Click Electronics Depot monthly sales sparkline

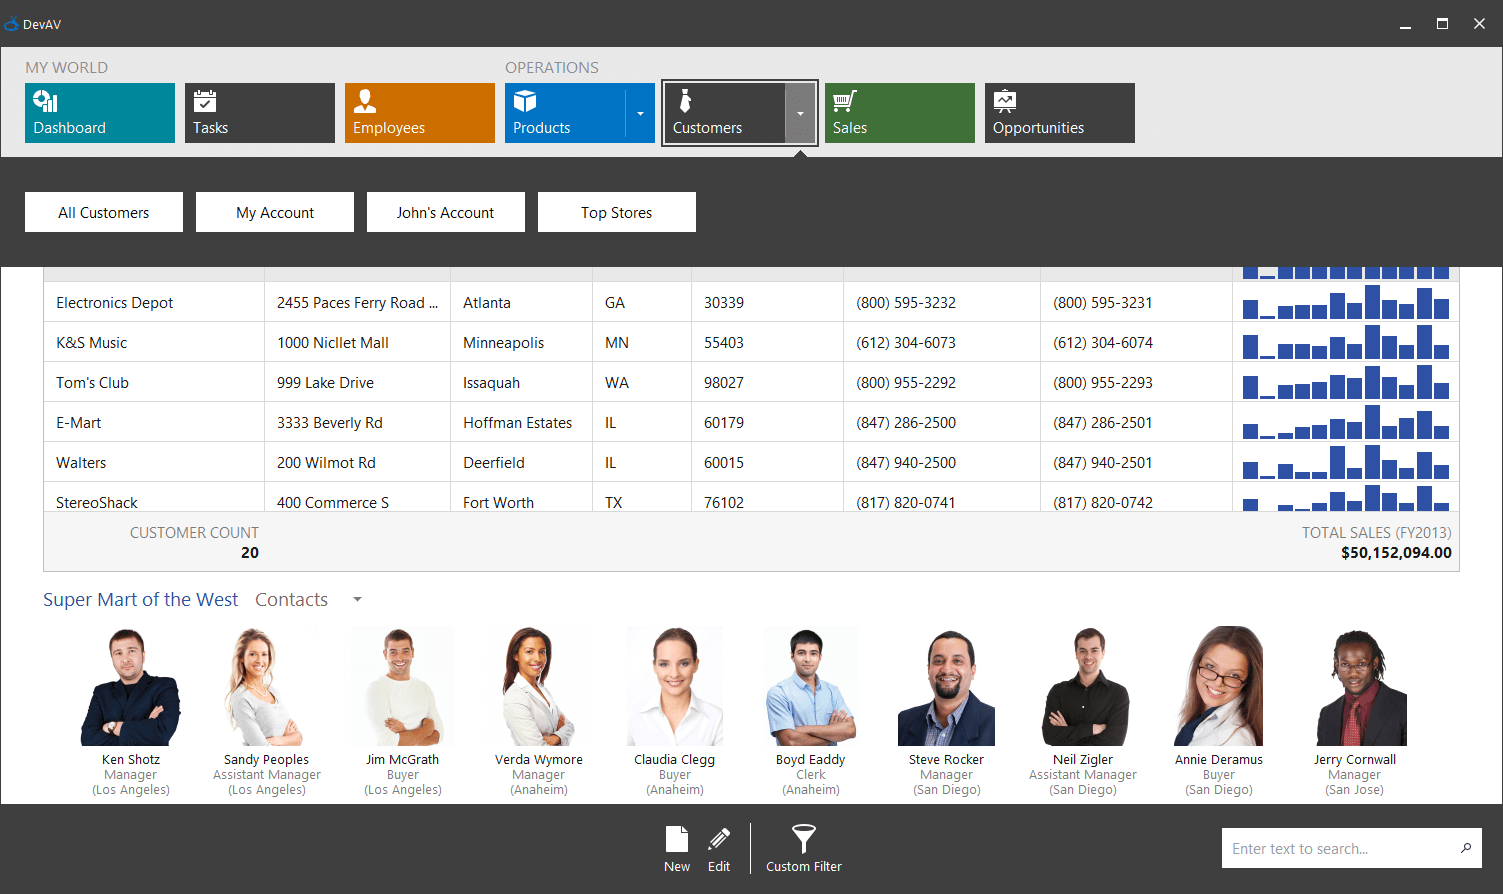1346,302
